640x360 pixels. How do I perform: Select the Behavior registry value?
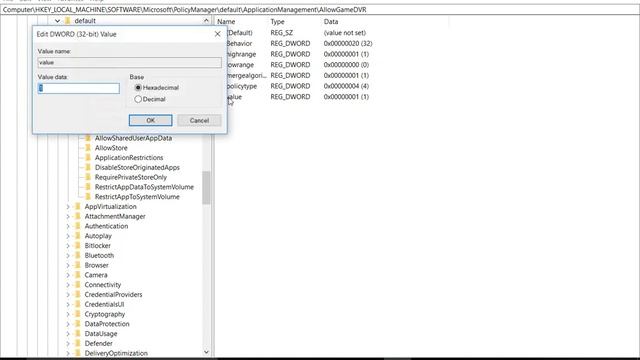click(x=239, y=43)
